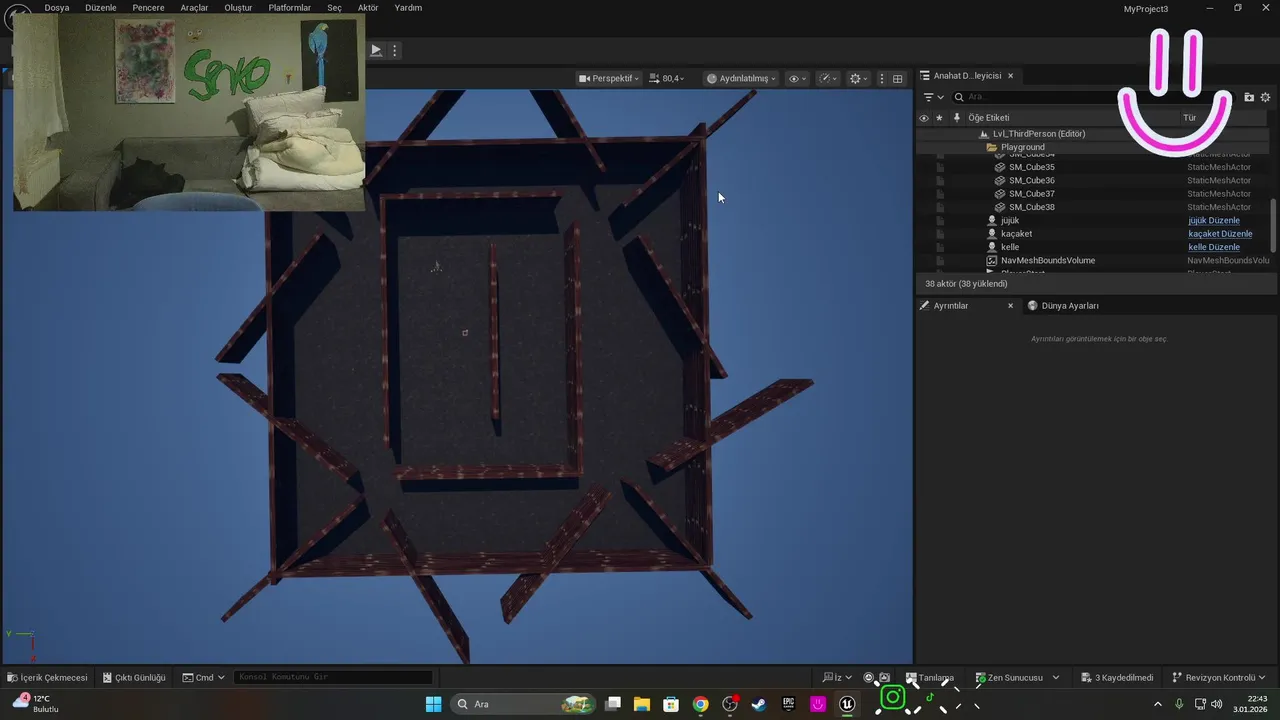Sort by Öğe Etiketi column

tap(989, 118)
